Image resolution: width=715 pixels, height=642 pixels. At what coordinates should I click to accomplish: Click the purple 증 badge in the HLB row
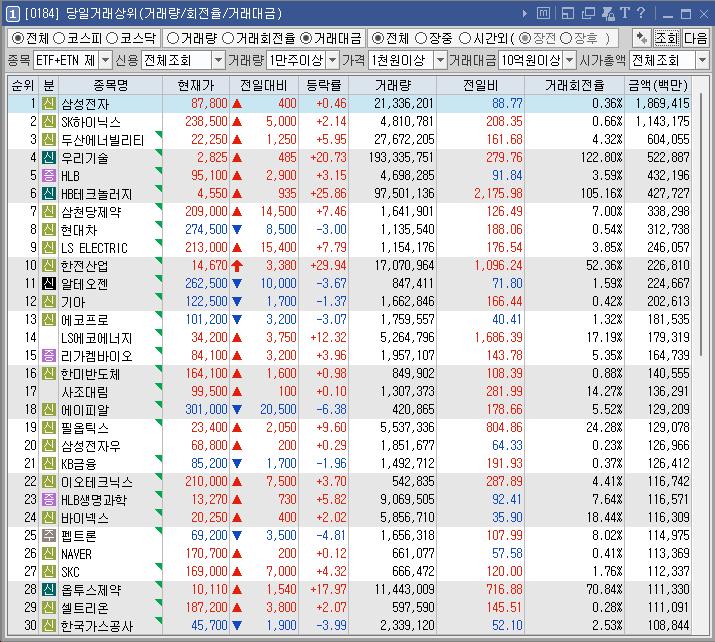pyautogui.click(x=49, y=176)
